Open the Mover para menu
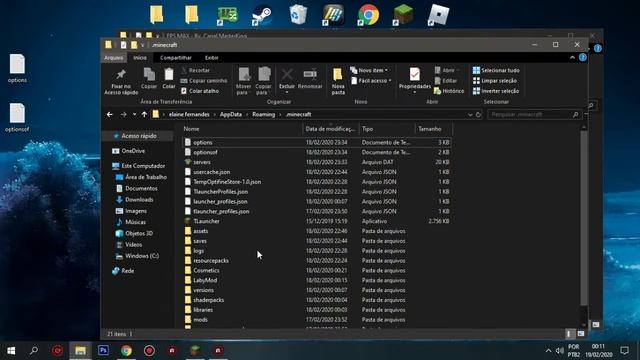The height and width of the screenshot is (360, 640). [244, 82]
